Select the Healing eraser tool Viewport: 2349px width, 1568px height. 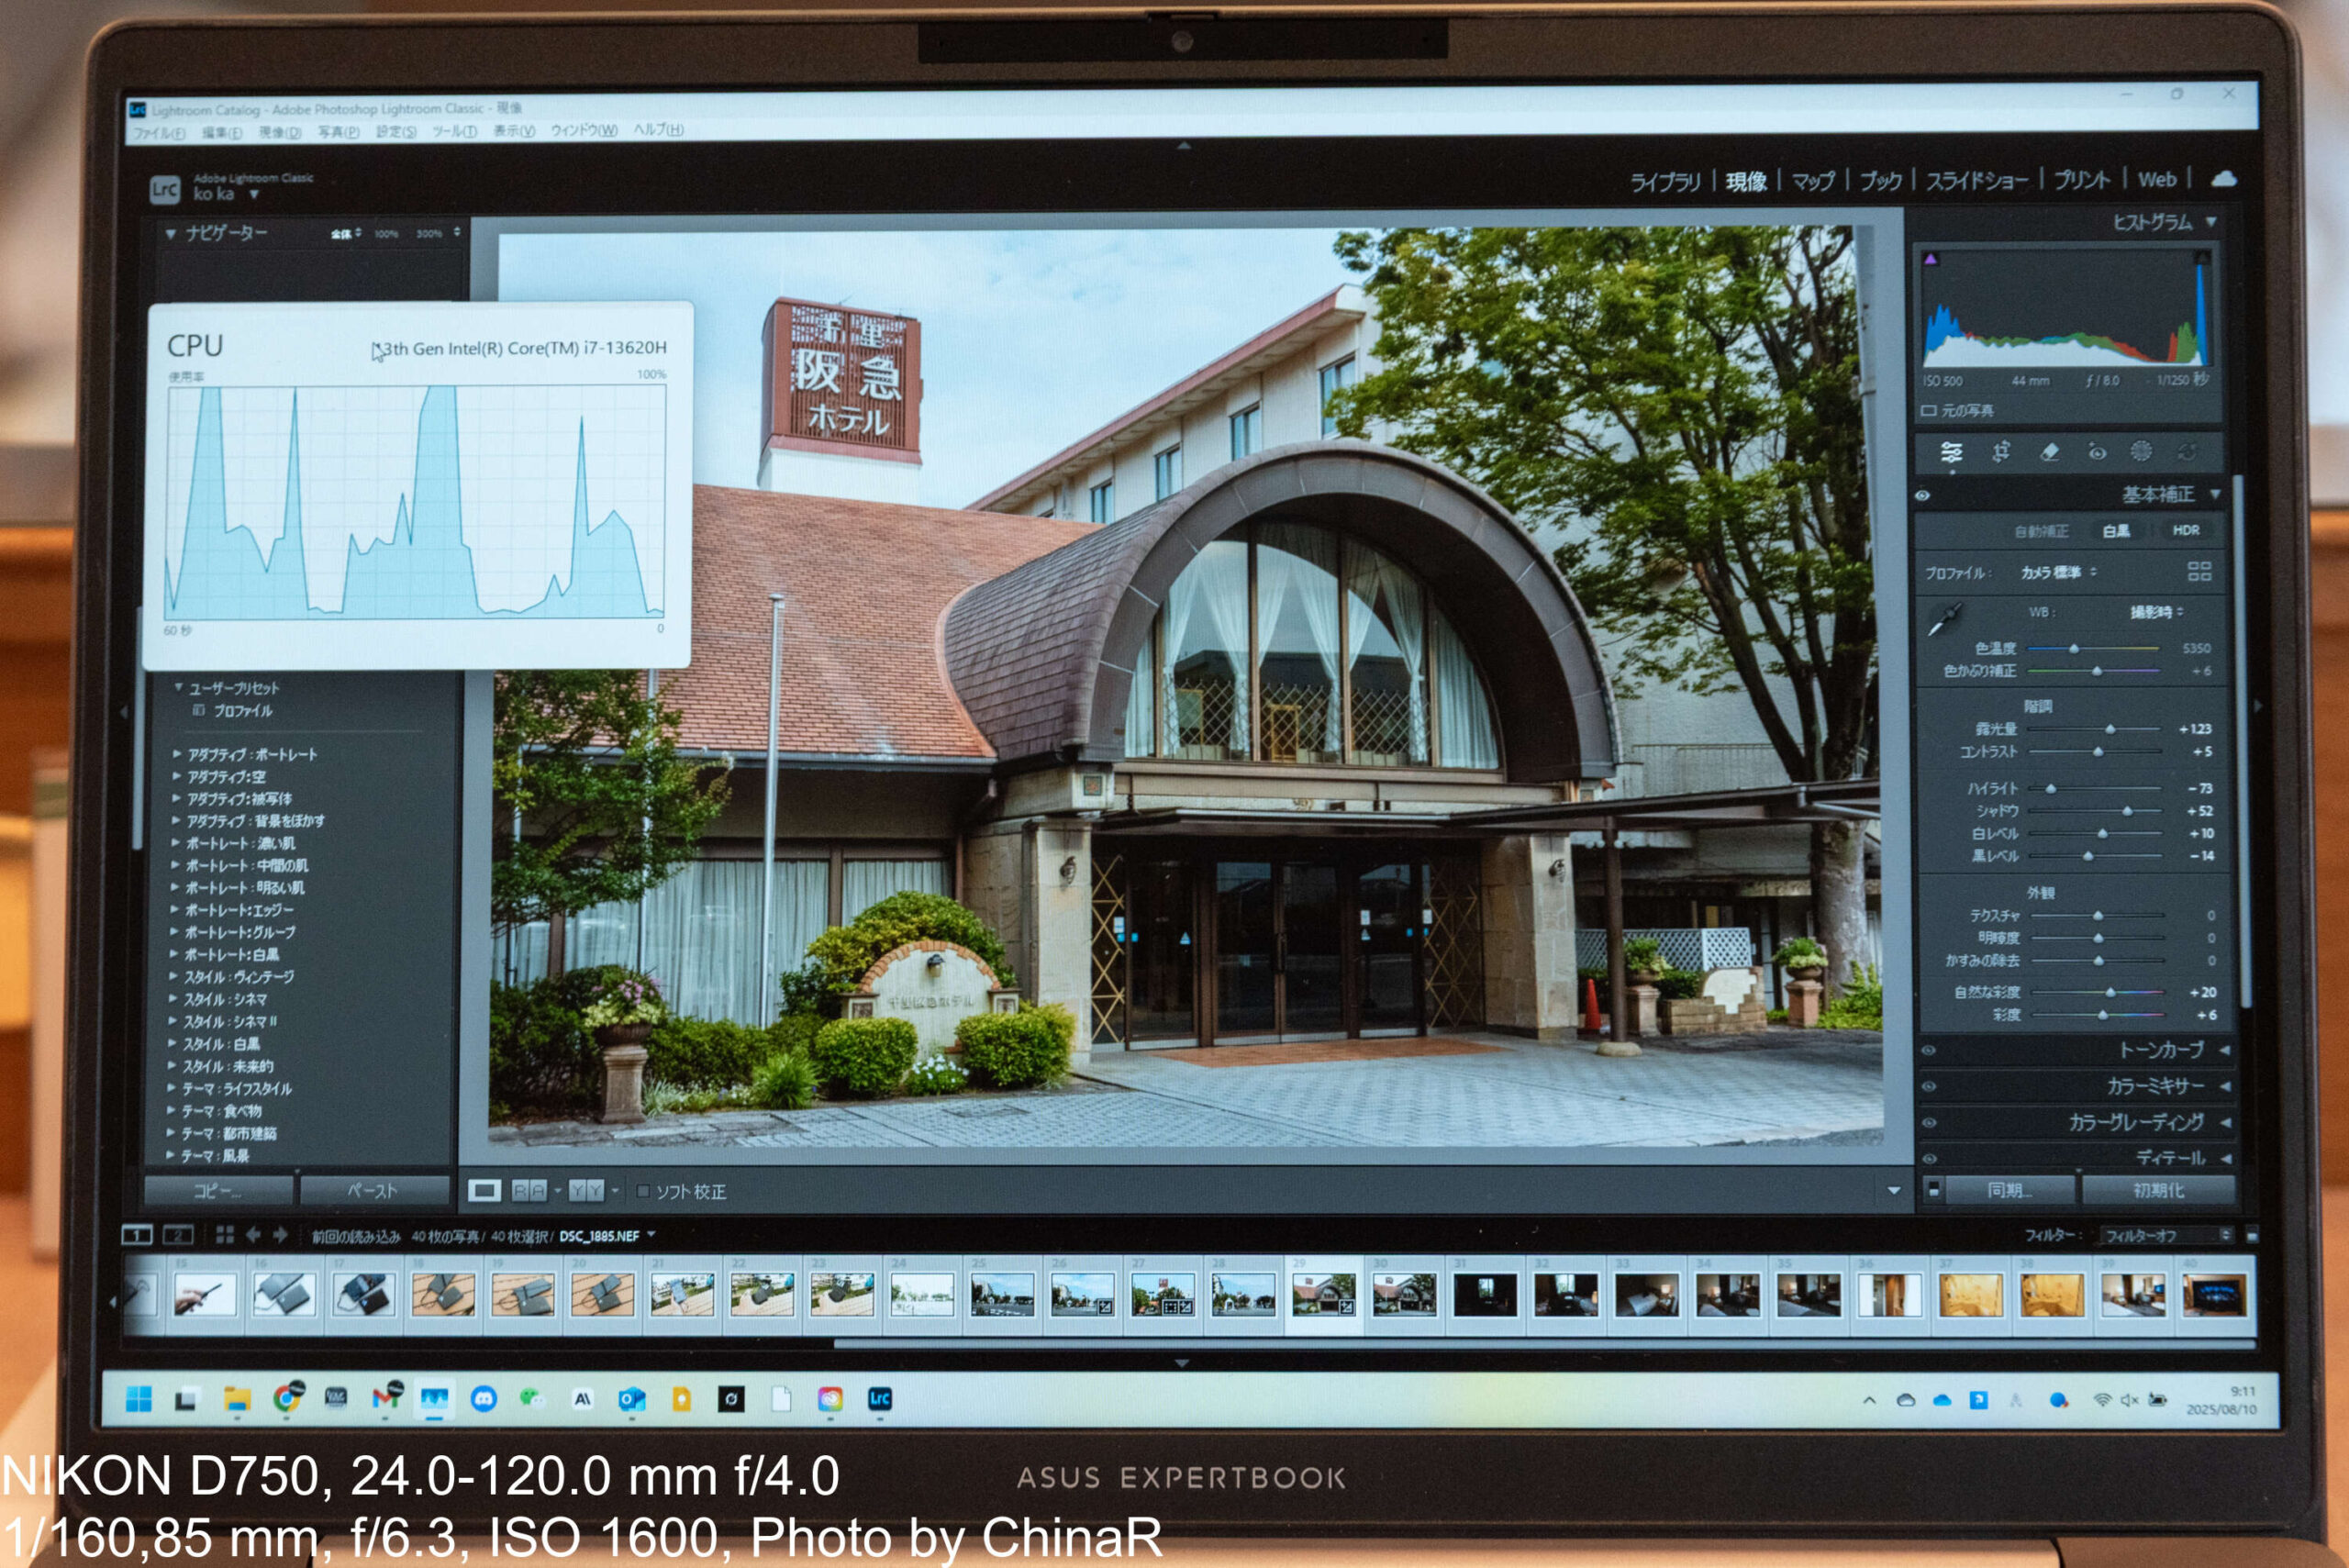pos(2049,452)
